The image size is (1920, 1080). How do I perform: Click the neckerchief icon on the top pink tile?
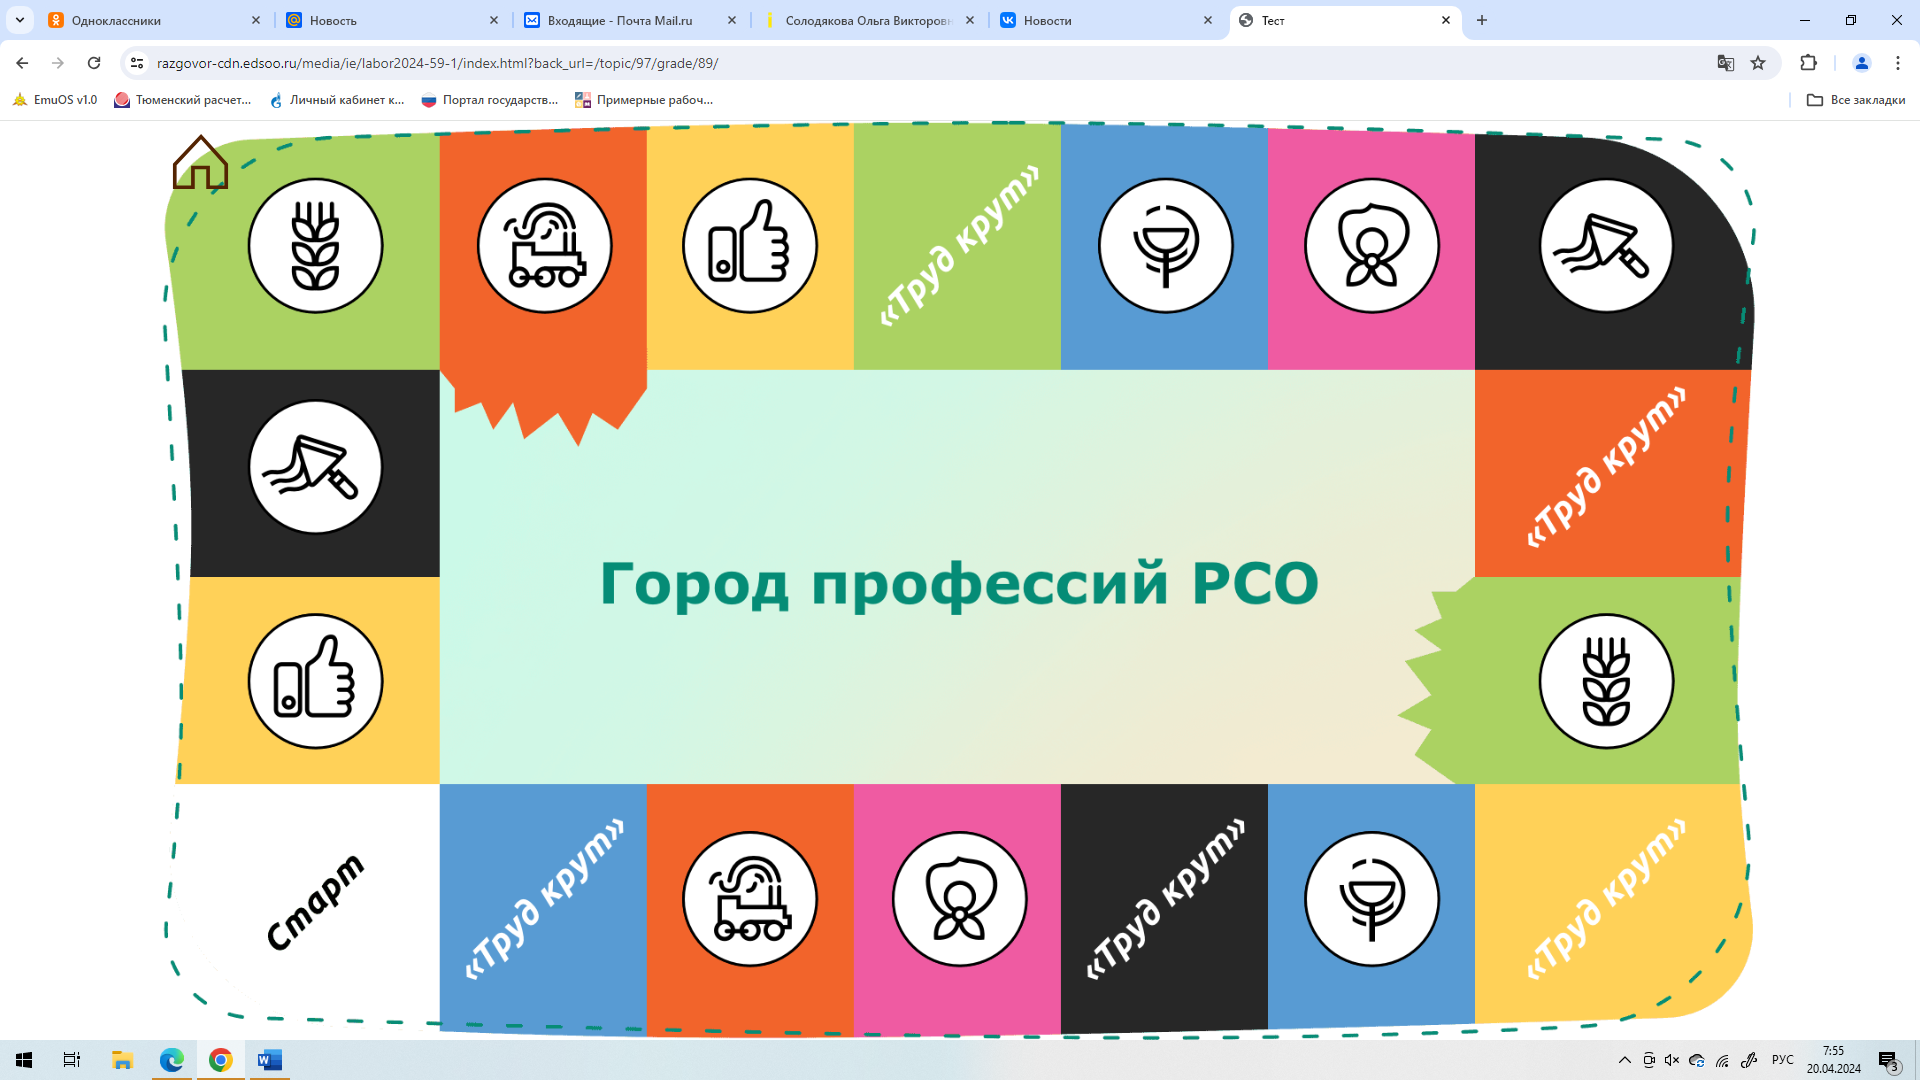1372,246
